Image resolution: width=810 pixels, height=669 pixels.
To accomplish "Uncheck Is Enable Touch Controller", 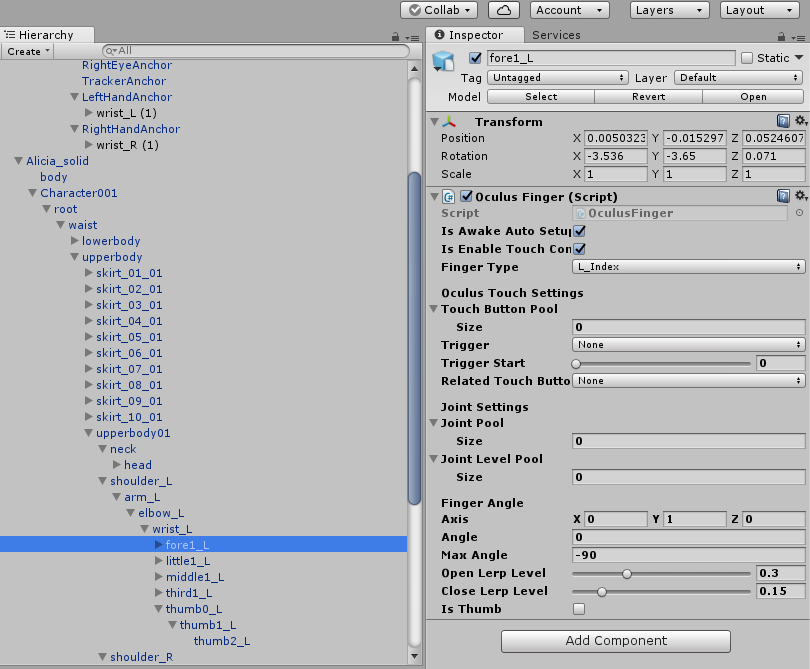I will [x=580, y=249].
